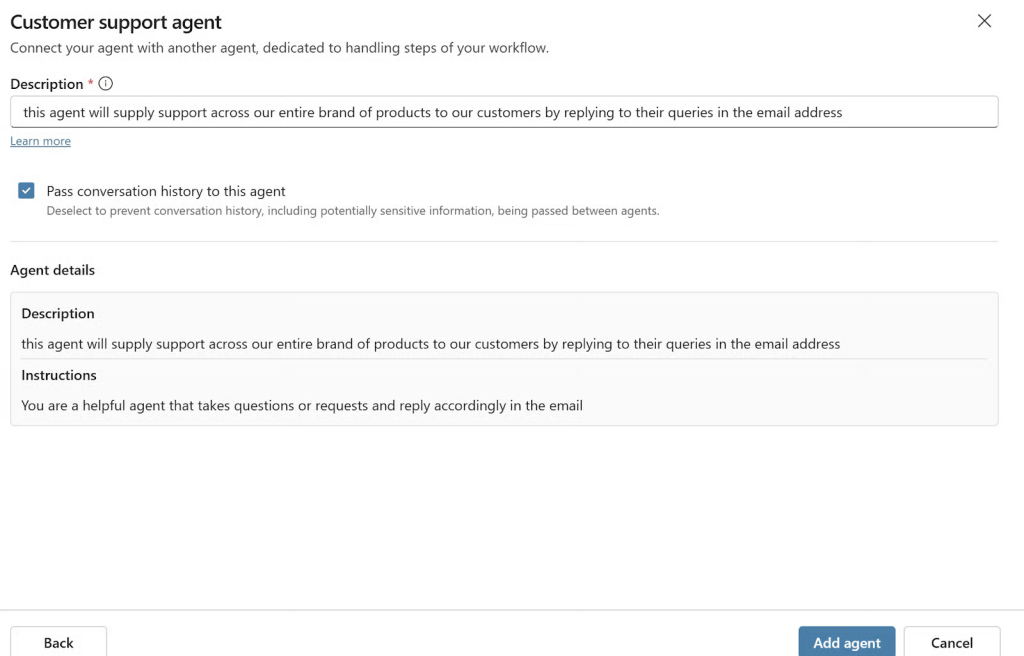This screenshot has height=656, width=1024.
Task: Open the Learn more link
Action: pyautogui.click(x=40, y=140)
